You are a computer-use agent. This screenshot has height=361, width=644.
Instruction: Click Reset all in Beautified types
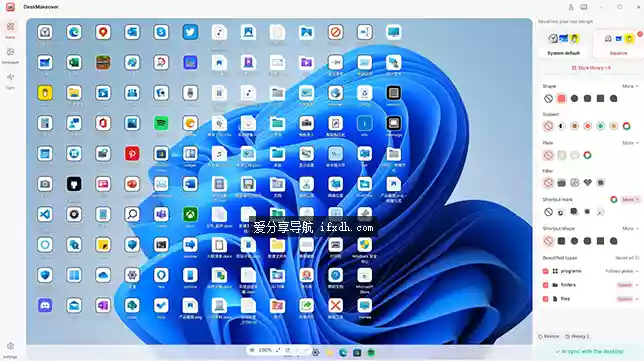[x=627, y=258]
